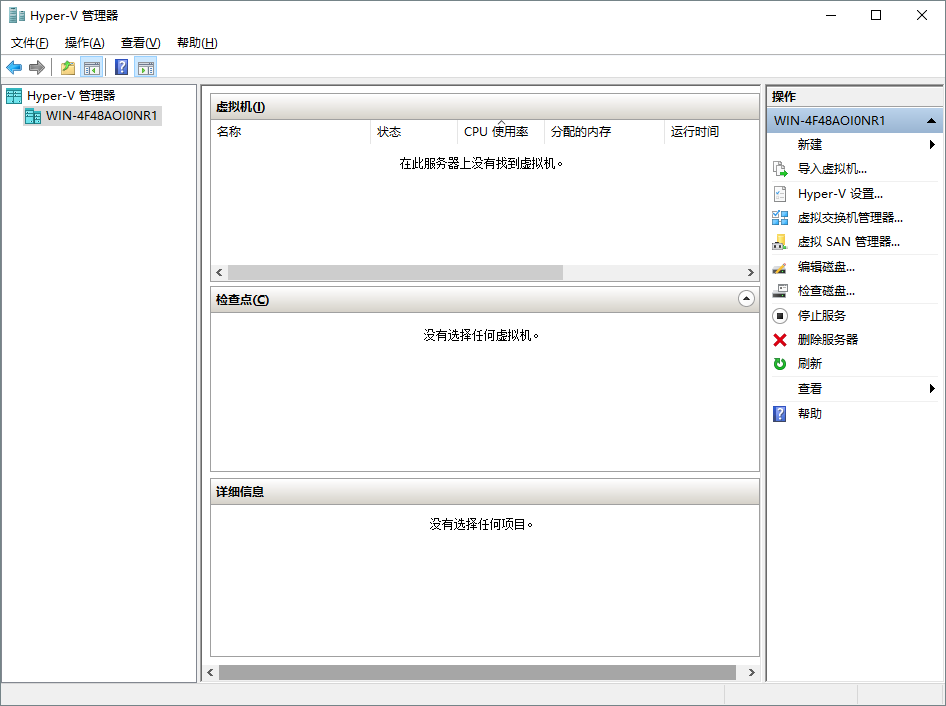Maximize the Hyper-V 管理器 window
Image resolution: width=946 pixels, height=706 pixels.
coord(876,15)
